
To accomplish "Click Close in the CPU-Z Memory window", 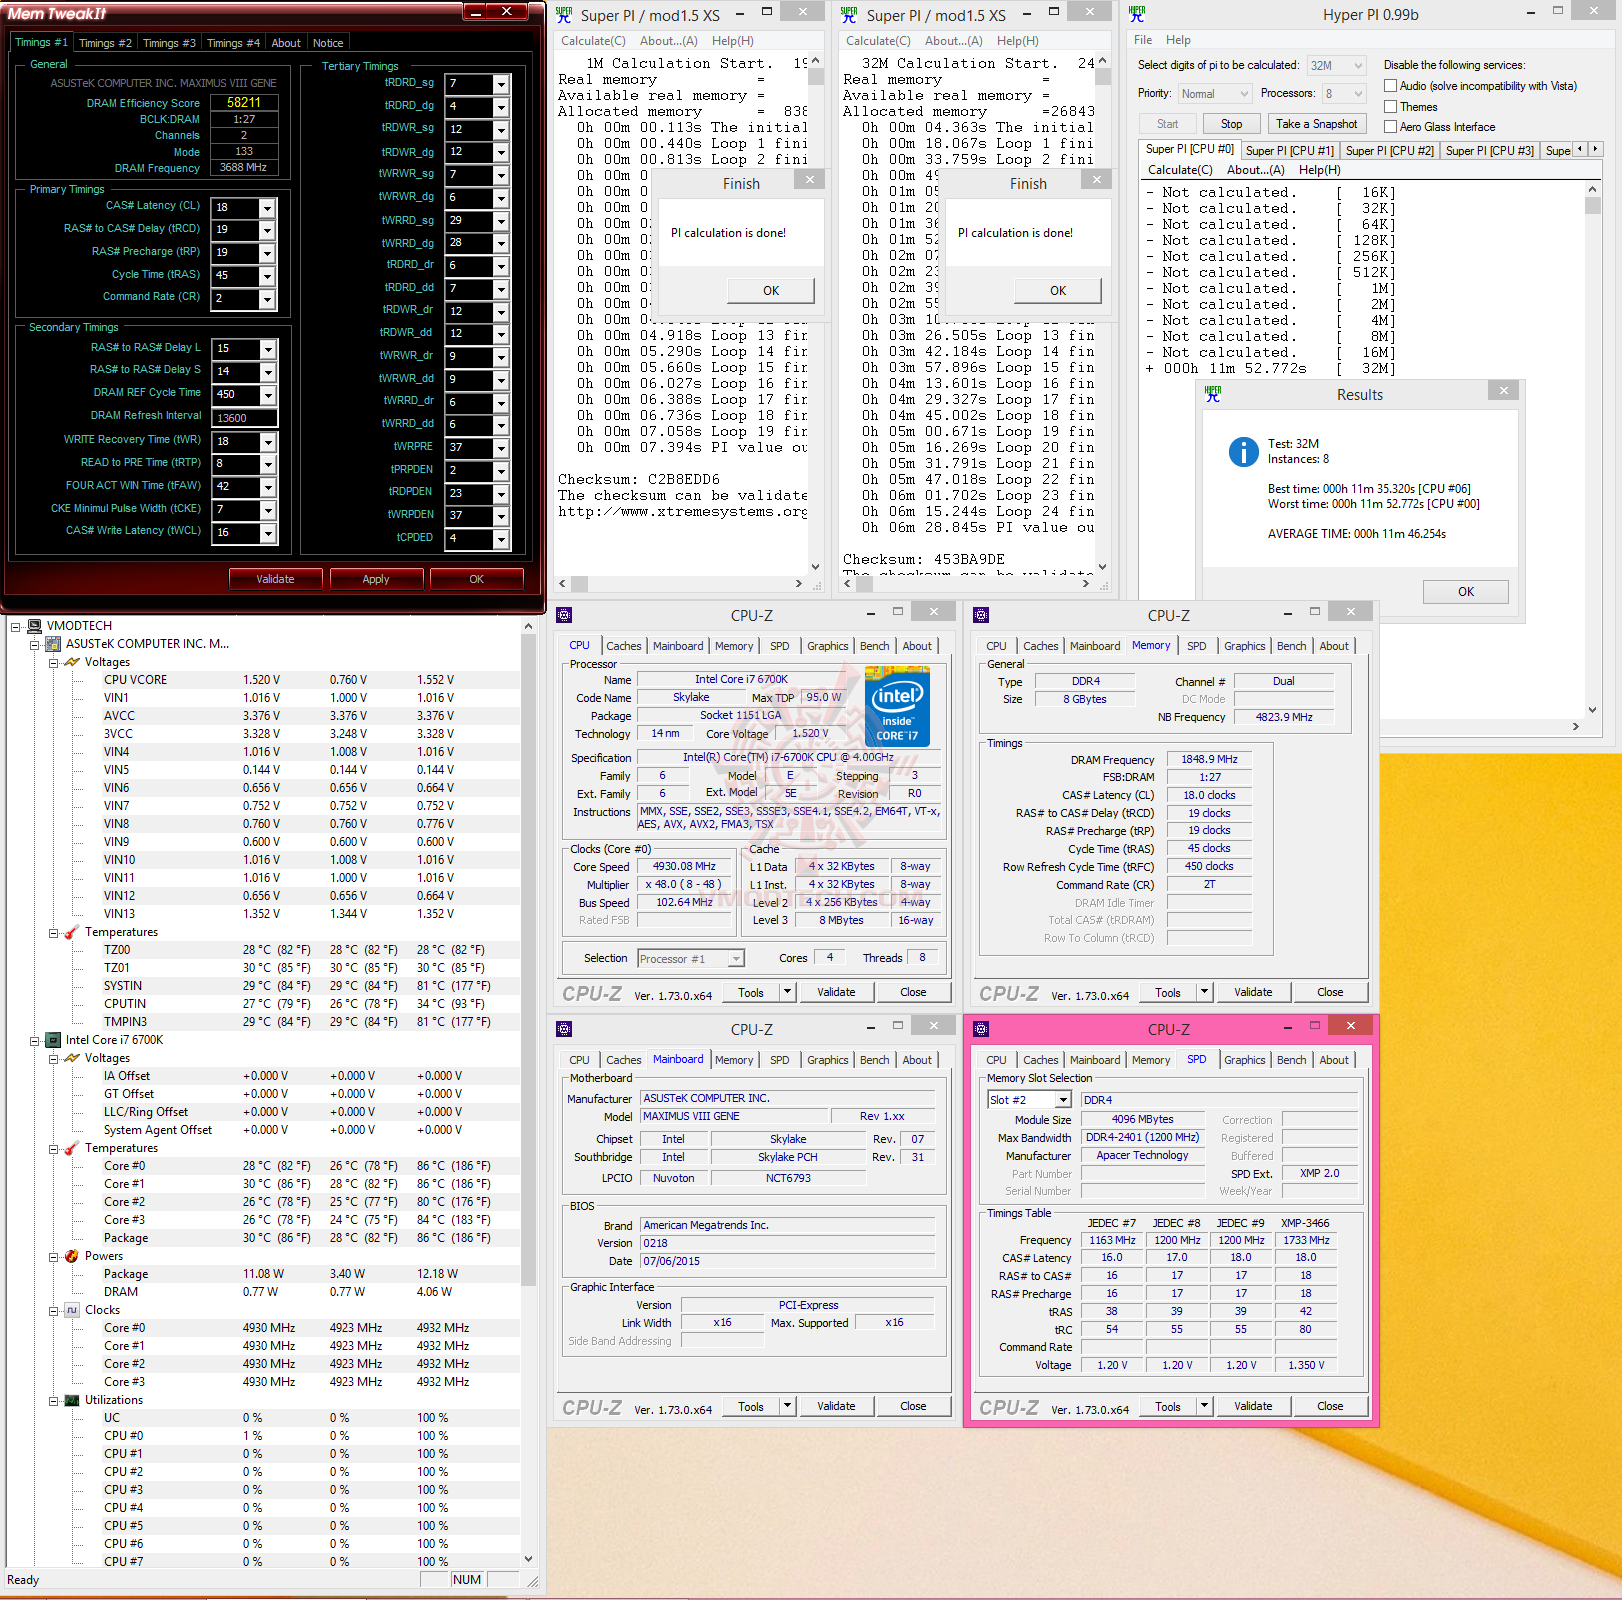I will tap(1330, 992).
